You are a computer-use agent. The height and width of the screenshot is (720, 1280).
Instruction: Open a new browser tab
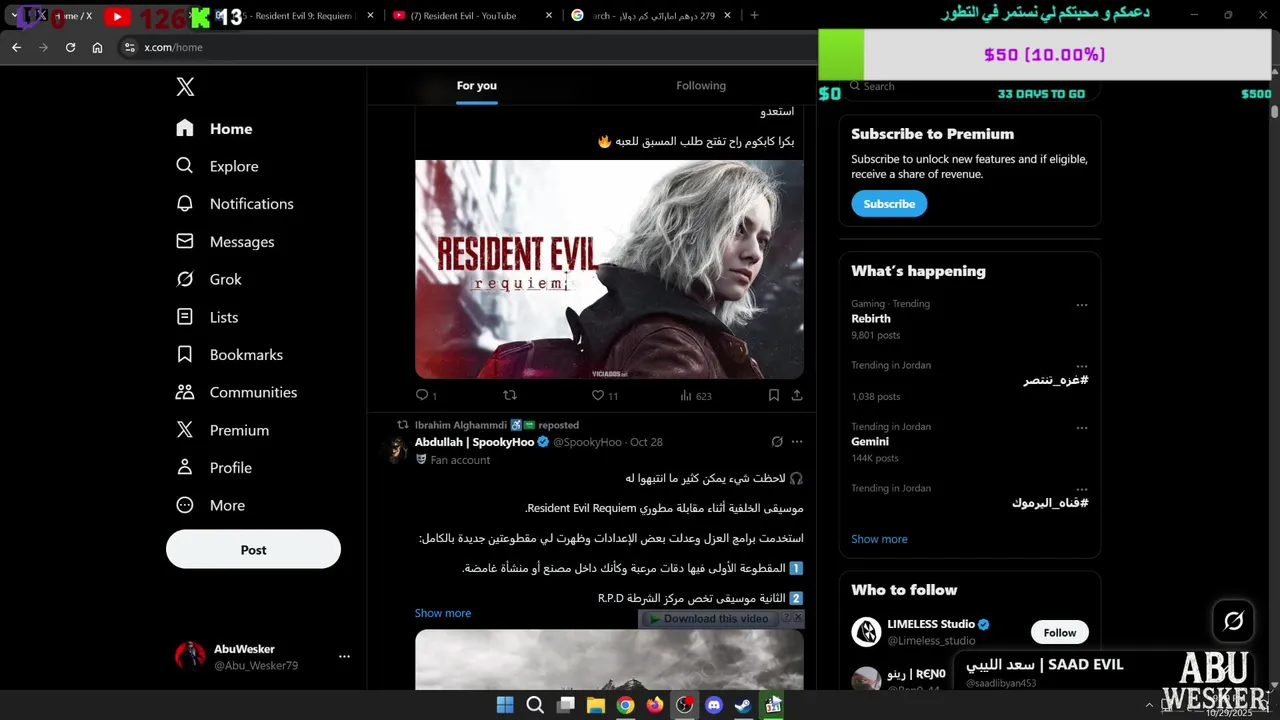pyautogui.click(x=754, y=16)
